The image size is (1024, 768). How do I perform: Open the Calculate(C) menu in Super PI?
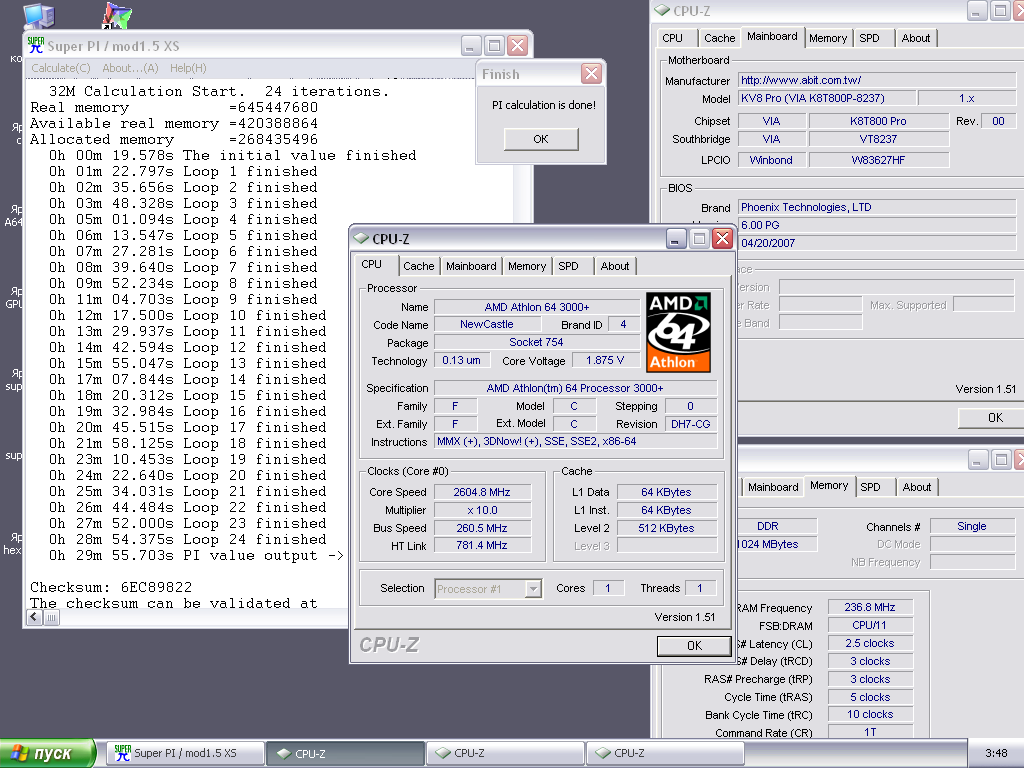(x=61, y=68)
